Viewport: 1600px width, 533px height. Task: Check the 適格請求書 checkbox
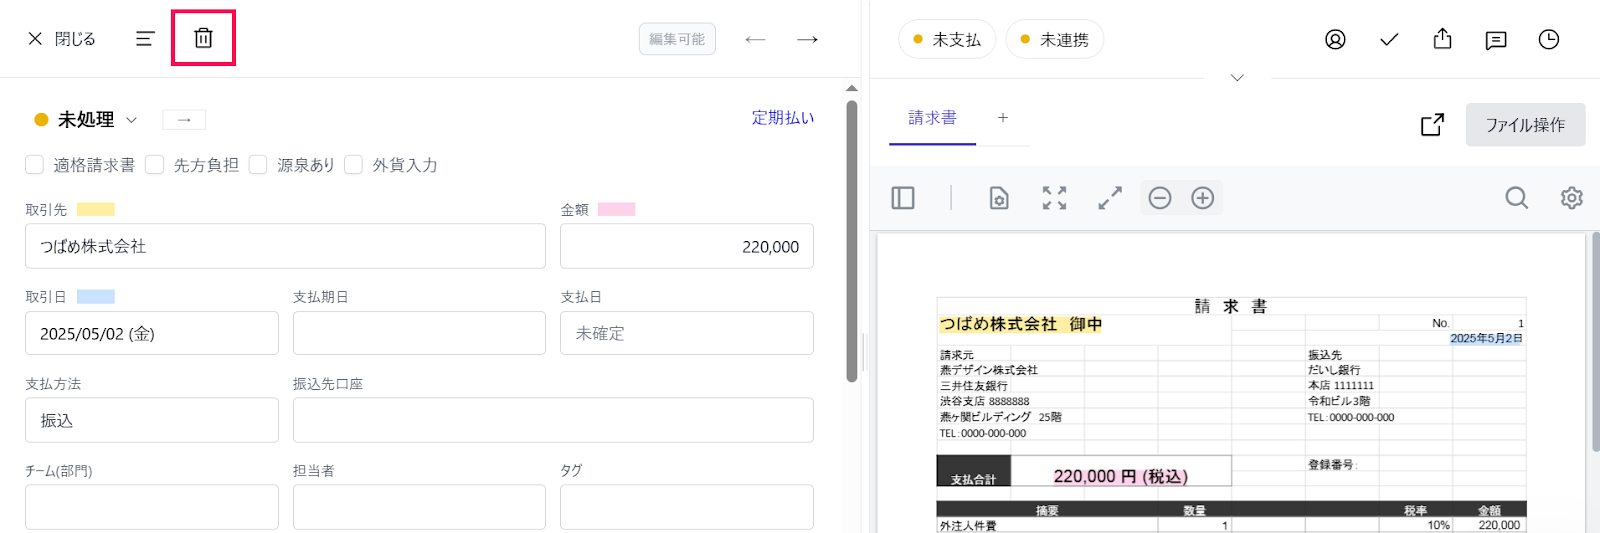(x=35, y=165)
